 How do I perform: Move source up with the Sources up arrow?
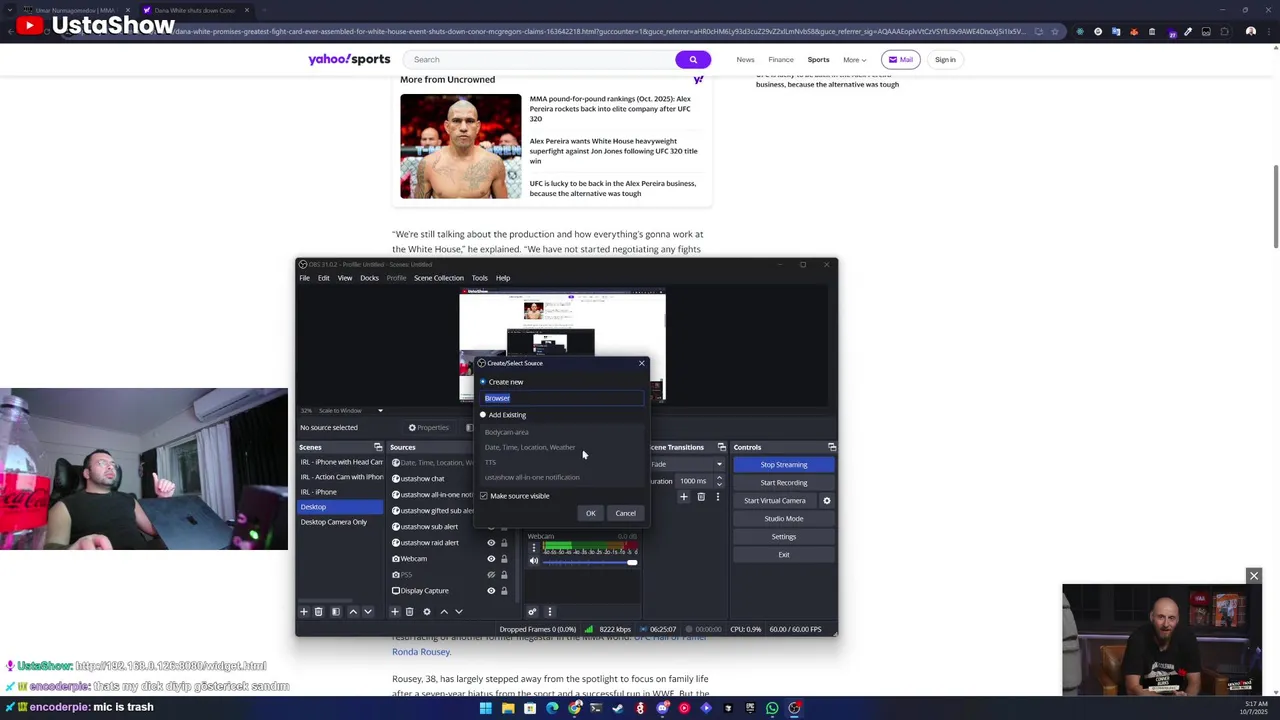tap(444, 611)
